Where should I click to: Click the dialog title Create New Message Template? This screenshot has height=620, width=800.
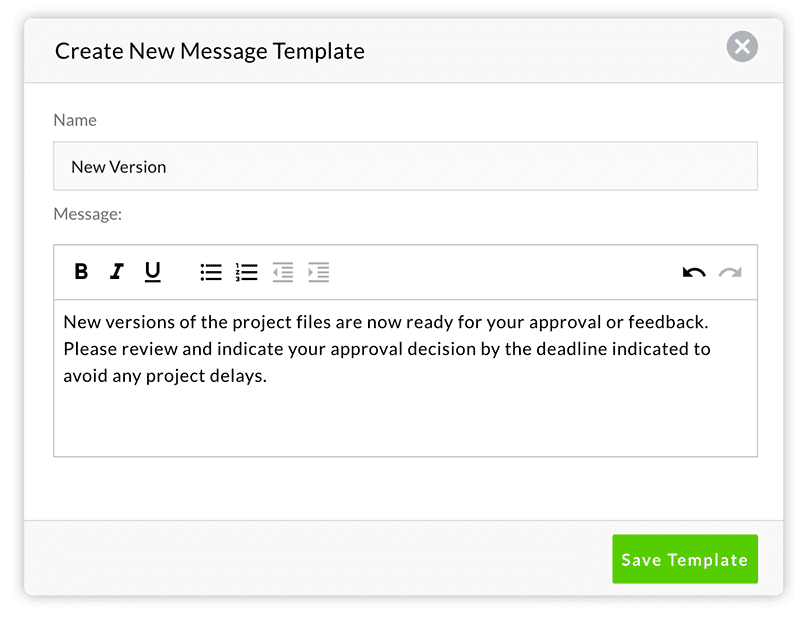(210, 51)
